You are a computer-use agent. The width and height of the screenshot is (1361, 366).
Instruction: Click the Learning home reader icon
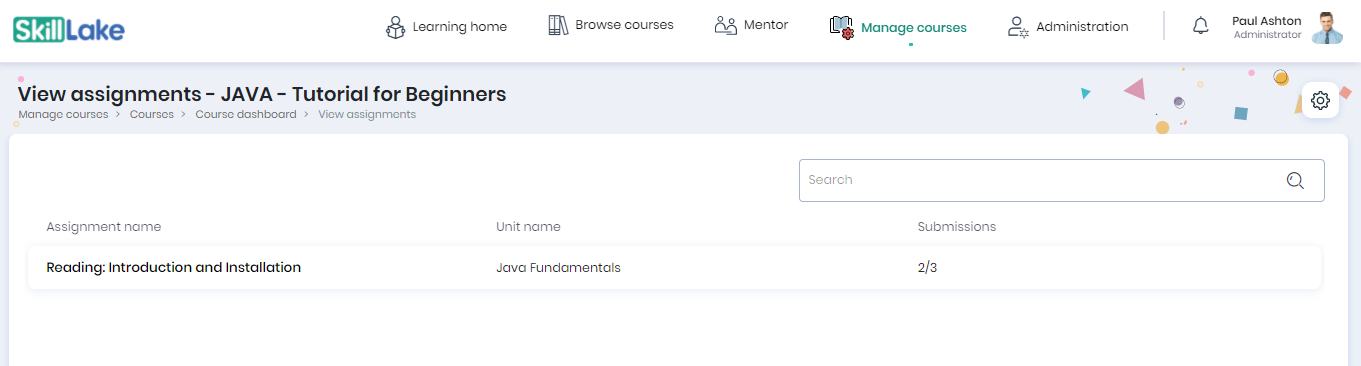396,27
